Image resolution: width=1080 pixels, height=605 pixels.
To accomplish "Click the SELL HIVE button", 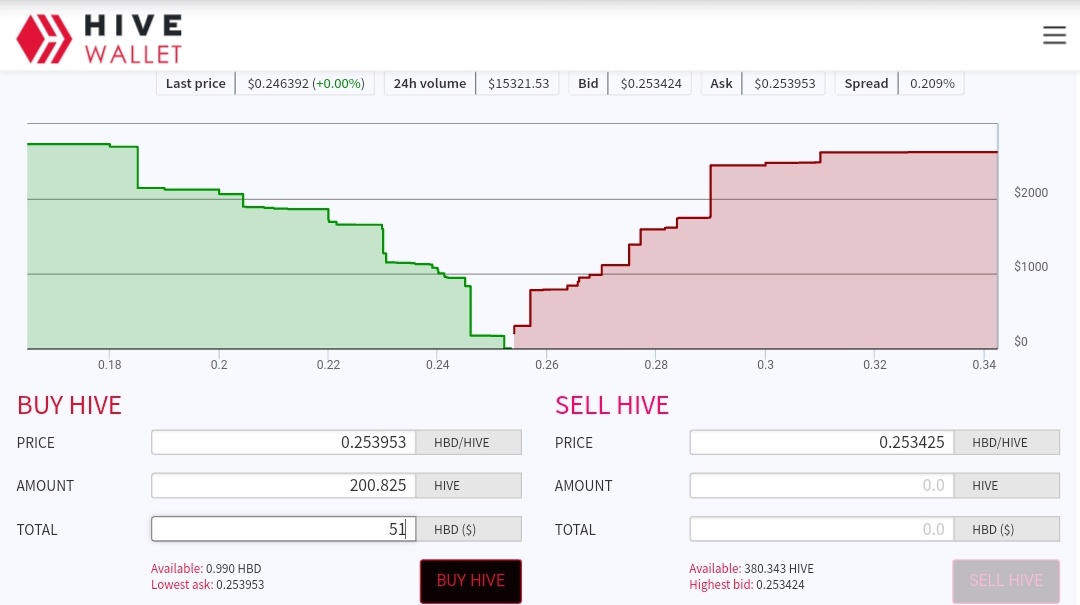I will (x=1006, y=581).
